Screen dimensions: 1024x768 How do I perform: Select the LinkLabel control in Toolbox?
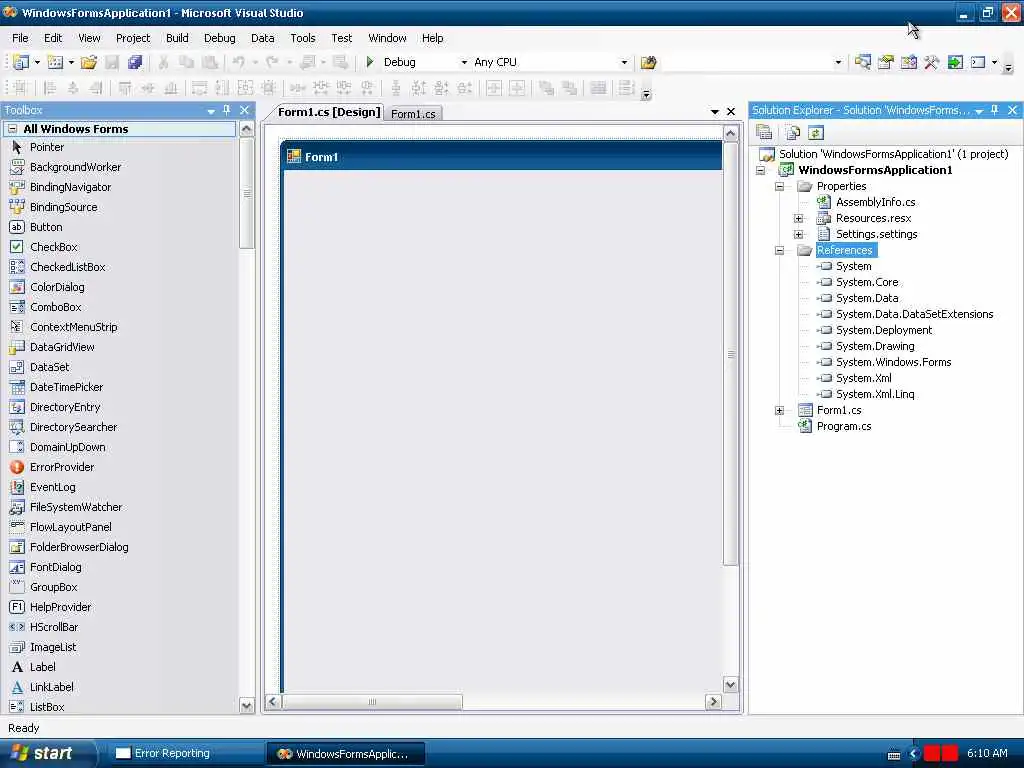119,687
